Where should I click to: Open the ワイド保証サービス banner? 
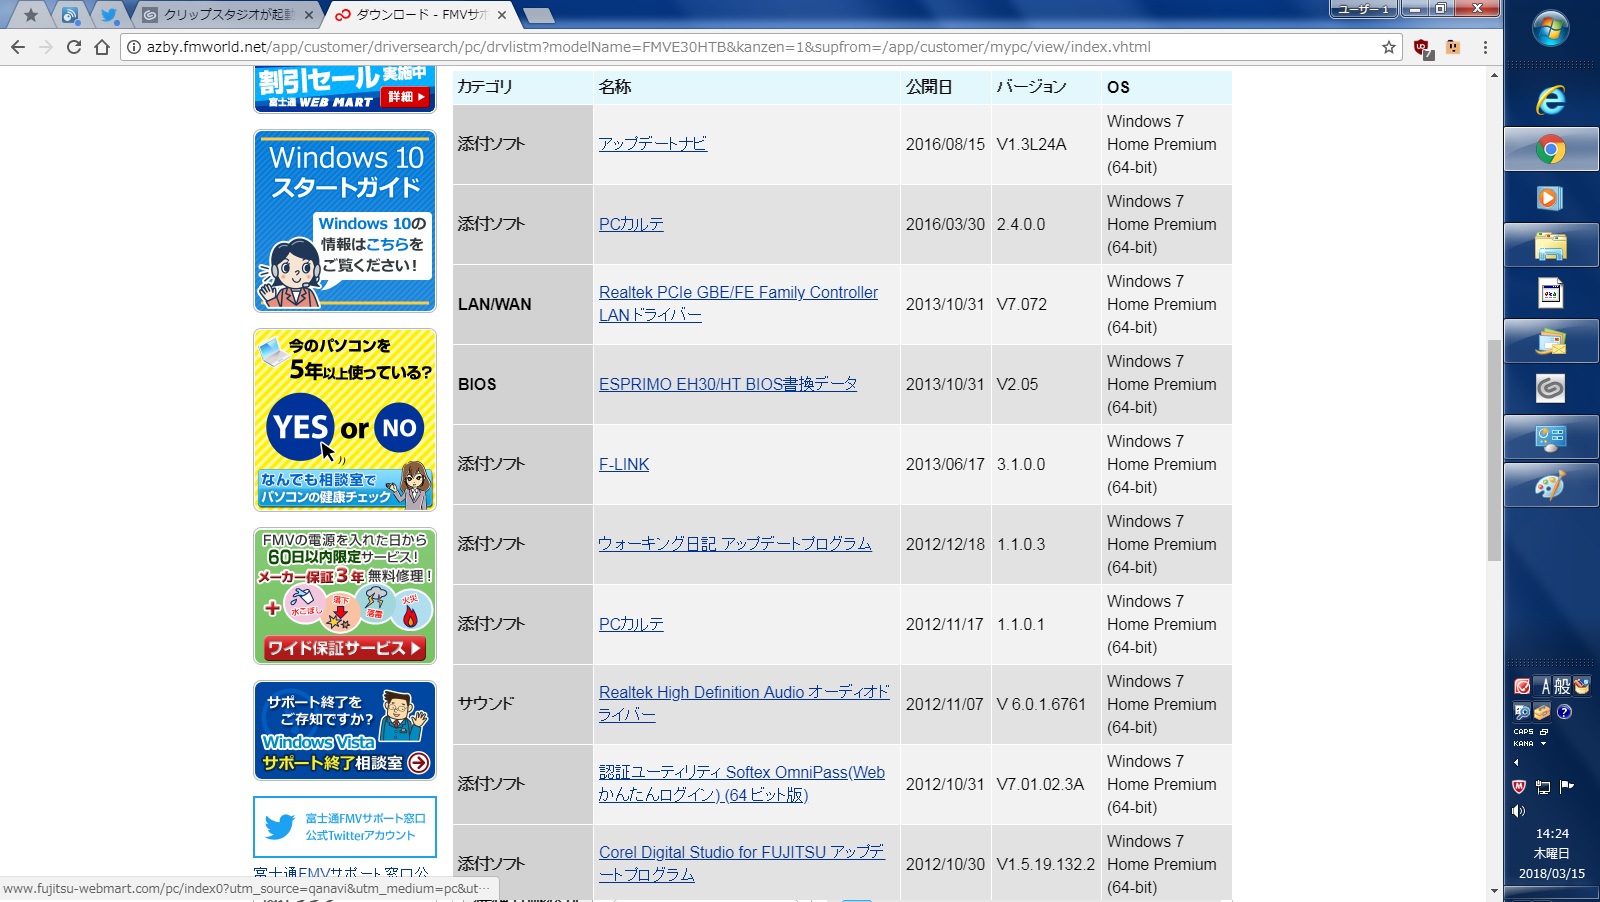click(x=345, y=596)
